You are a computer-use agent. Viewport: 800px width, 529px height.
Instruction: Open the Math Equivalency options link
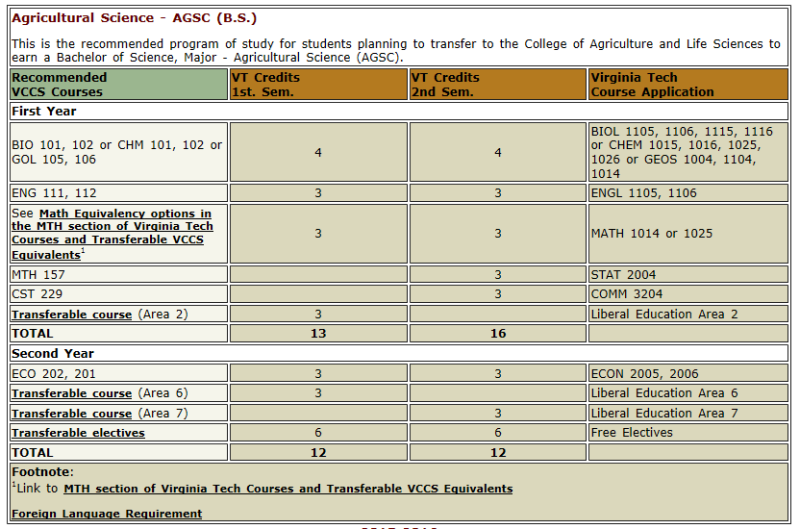tap(112, 233)
